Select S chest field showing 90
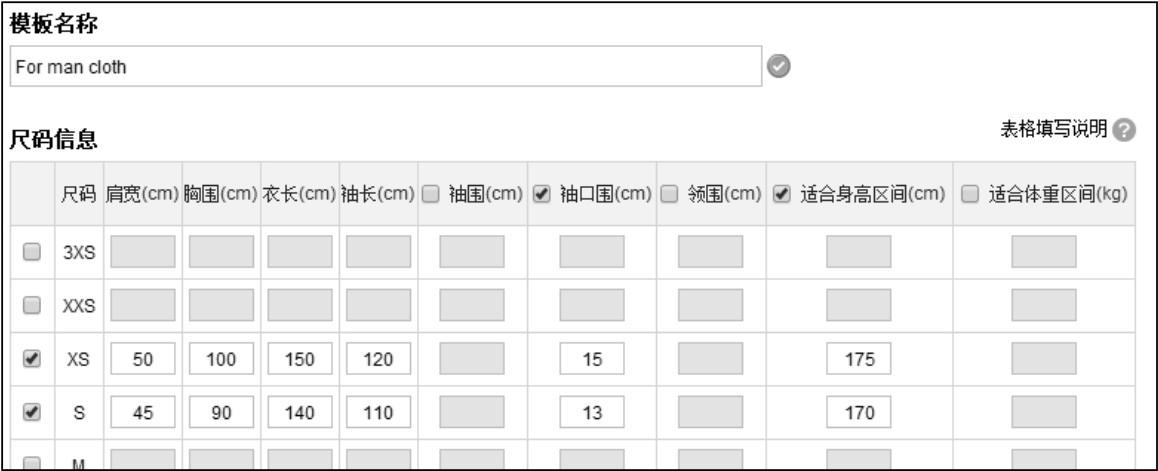The image size is (1158, 471). (x=222, y=412)
